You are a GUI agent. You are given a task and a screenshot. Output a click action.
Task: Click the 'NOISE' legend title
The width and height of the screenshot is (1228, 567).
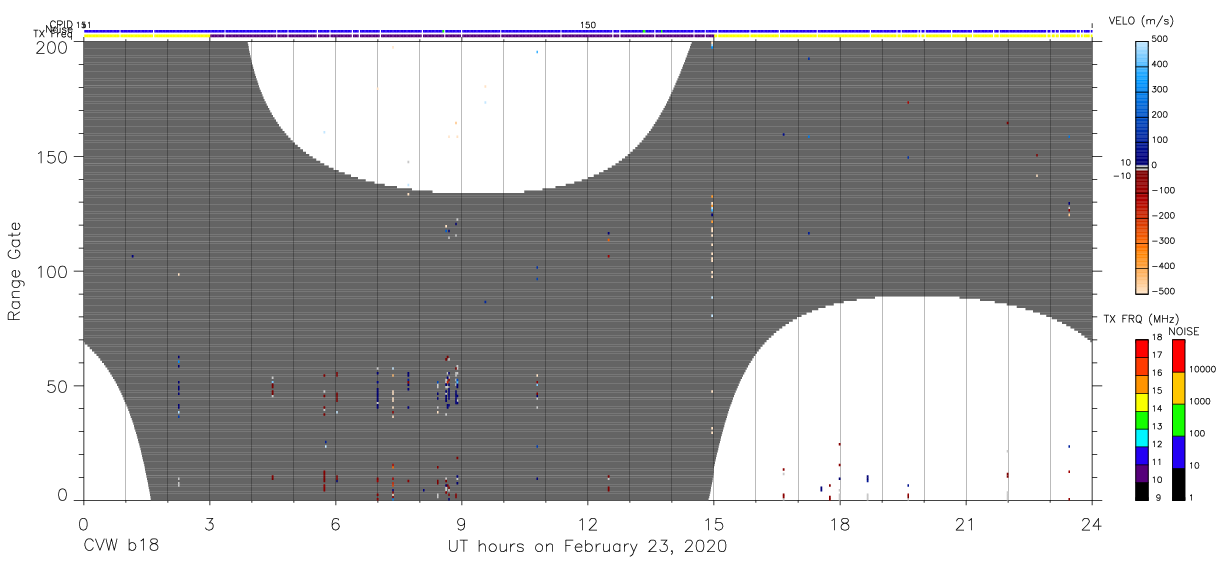(1185, 331)
